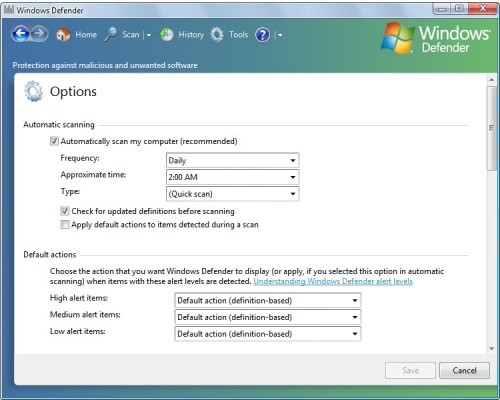500x400 pixels.
Task: Click the Save button
Action: click(410, 370)
